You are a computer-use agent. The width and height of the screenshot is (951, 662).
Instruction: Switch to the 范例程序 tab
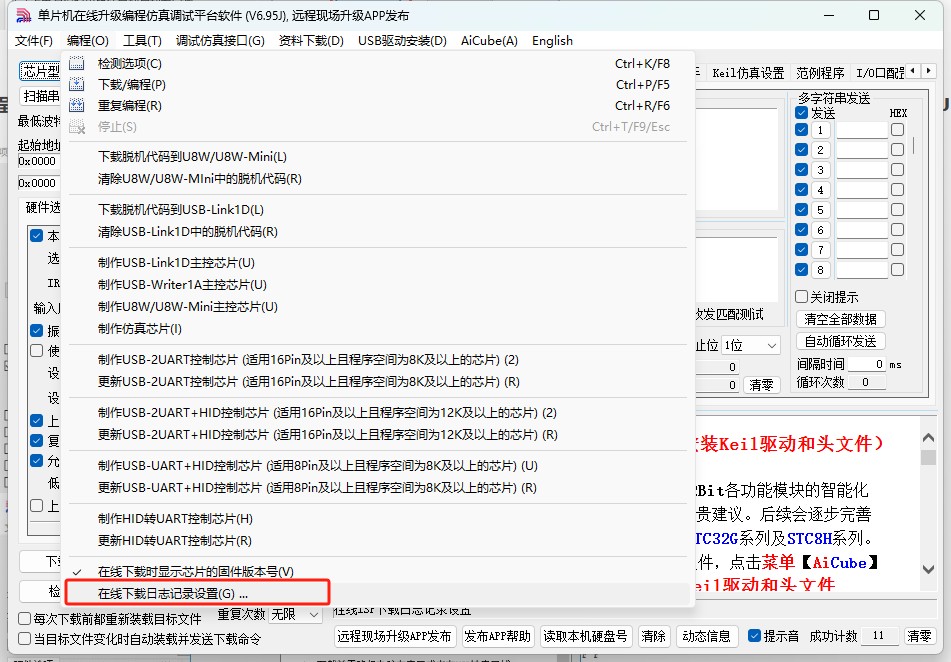point(820,73)
